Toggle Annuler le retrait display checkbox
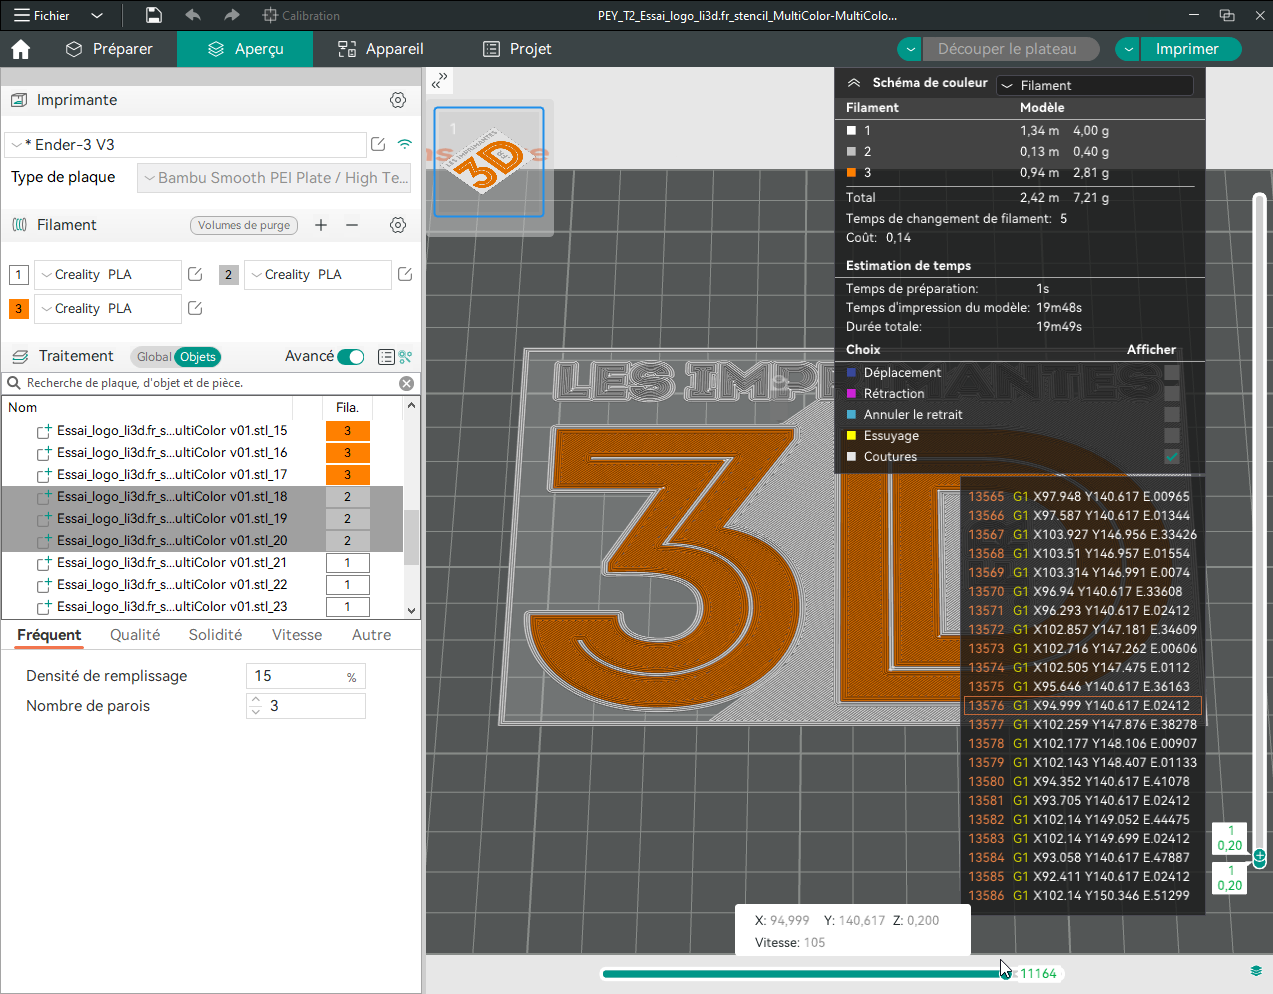The width and height of the screenshot is (1273, 994). [x=1172, y=414]
